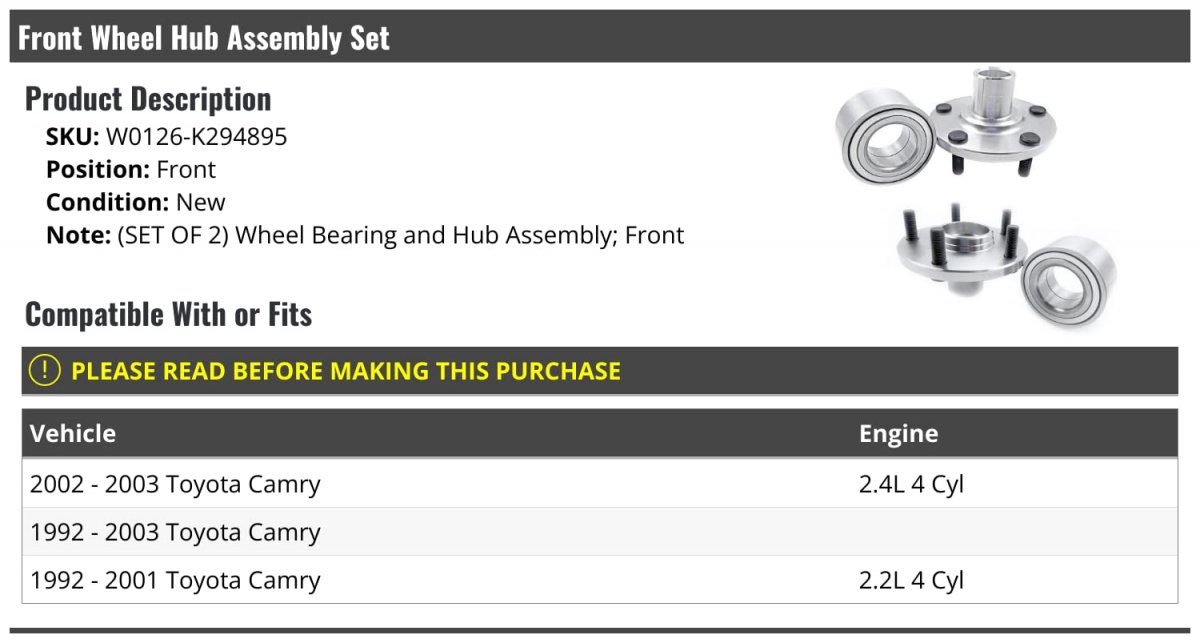
Task: Click the Engine column header
Action: [x=898, y=433]
